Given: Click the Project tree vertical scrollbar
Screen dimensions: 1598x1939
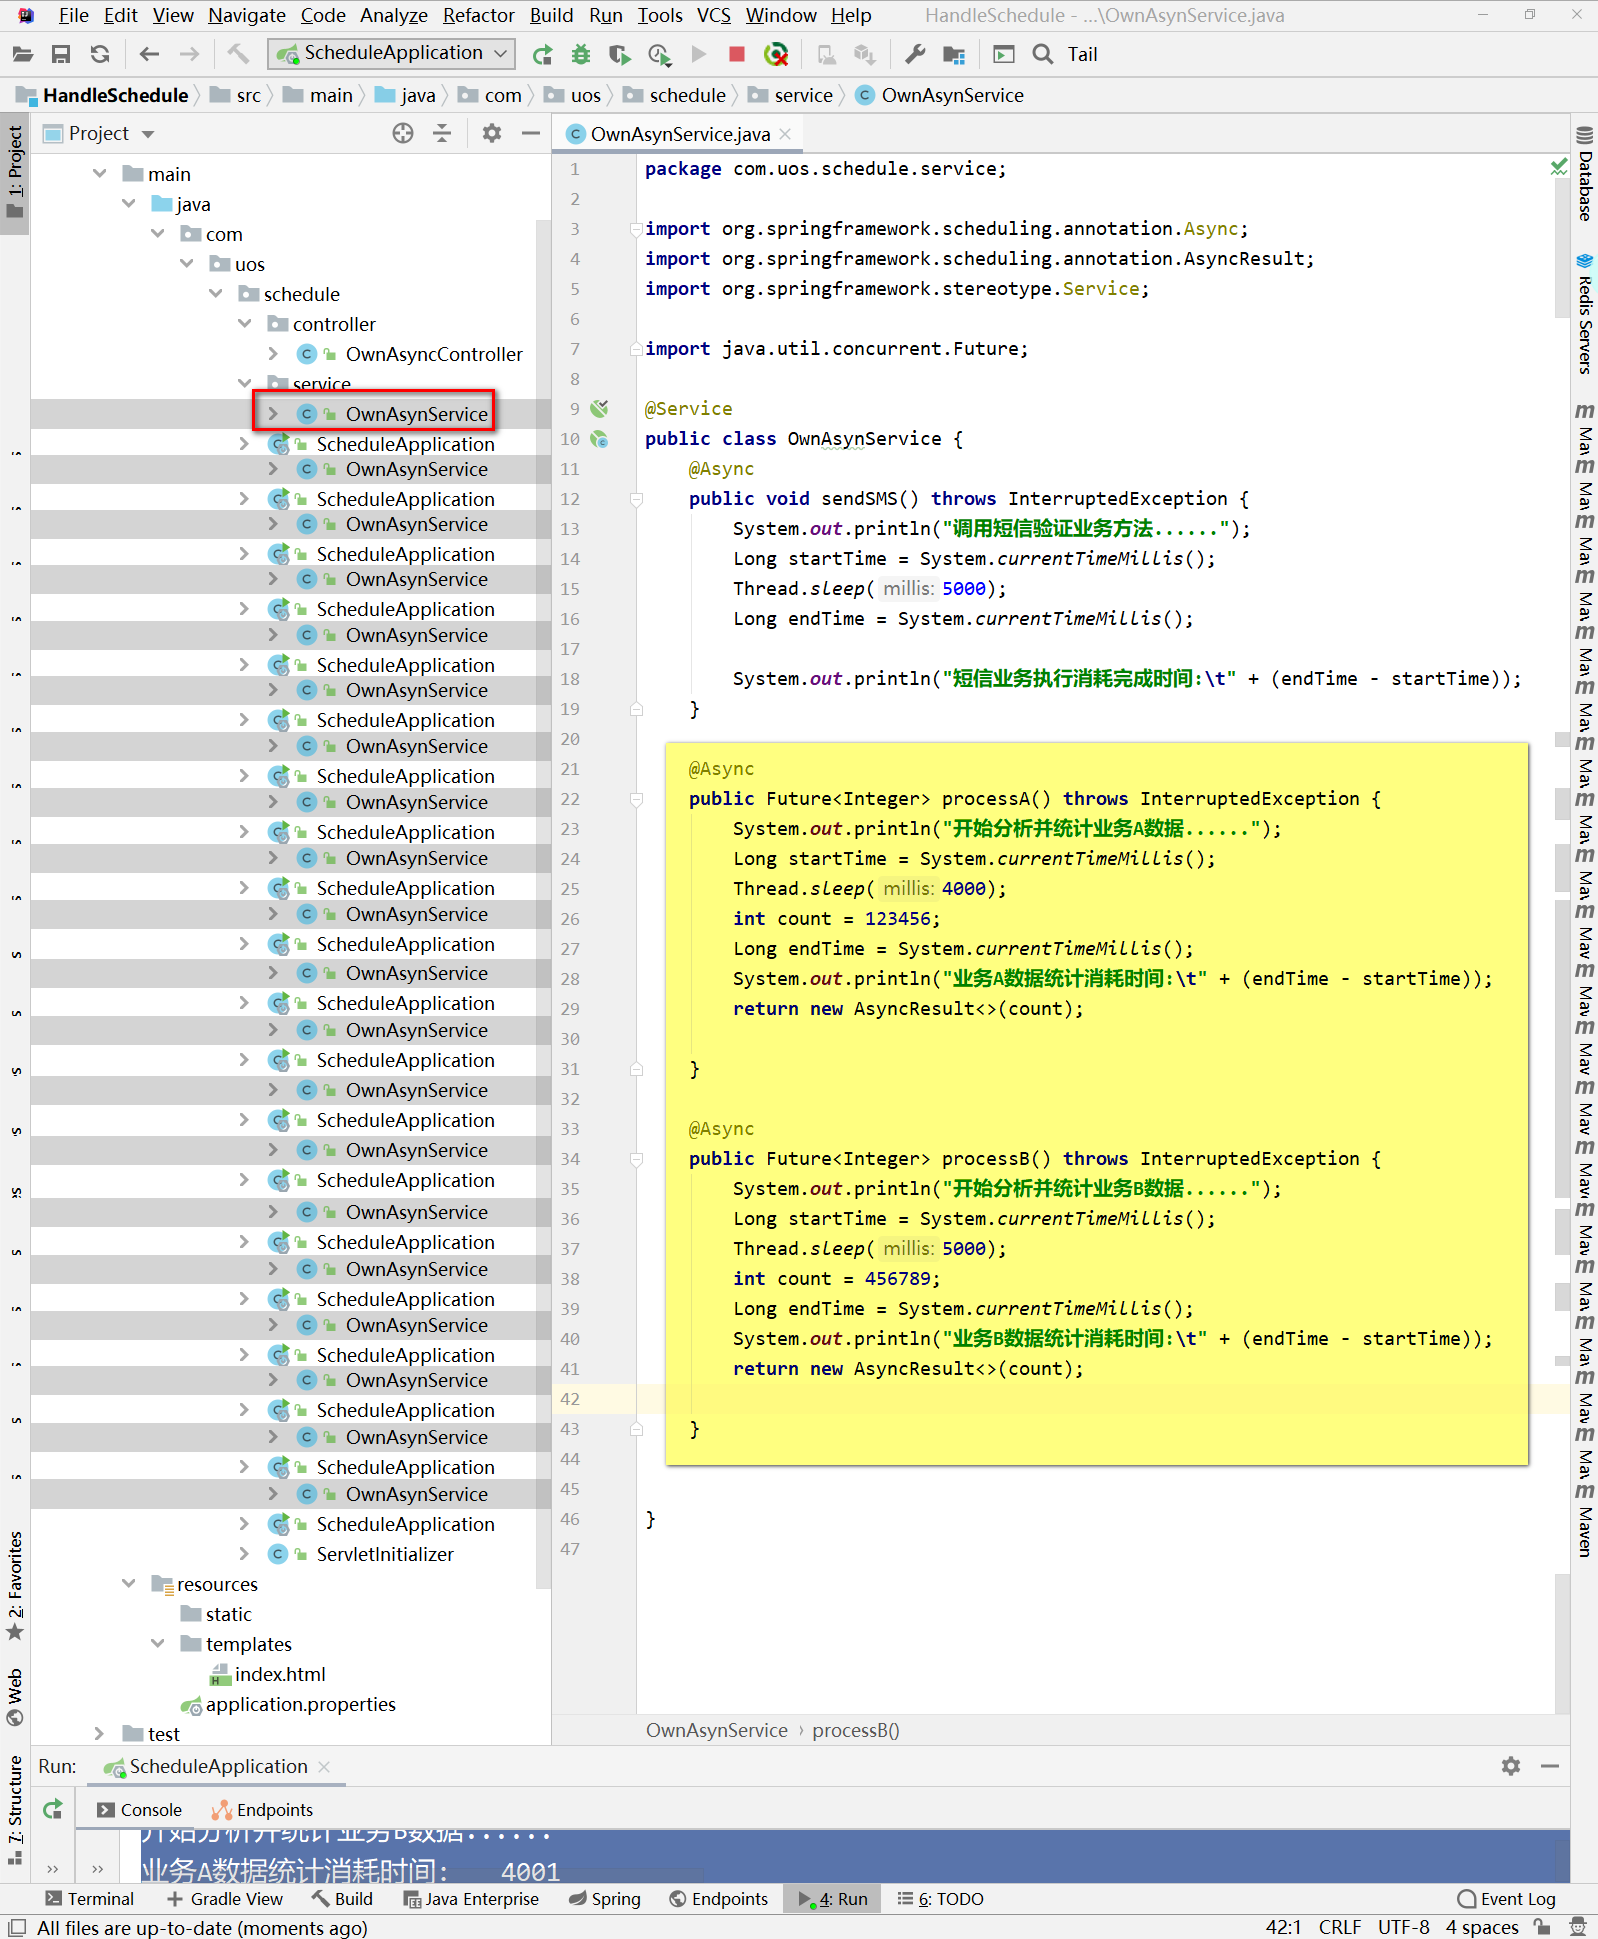Looking at the screenshot, I should tap(543, 900).
